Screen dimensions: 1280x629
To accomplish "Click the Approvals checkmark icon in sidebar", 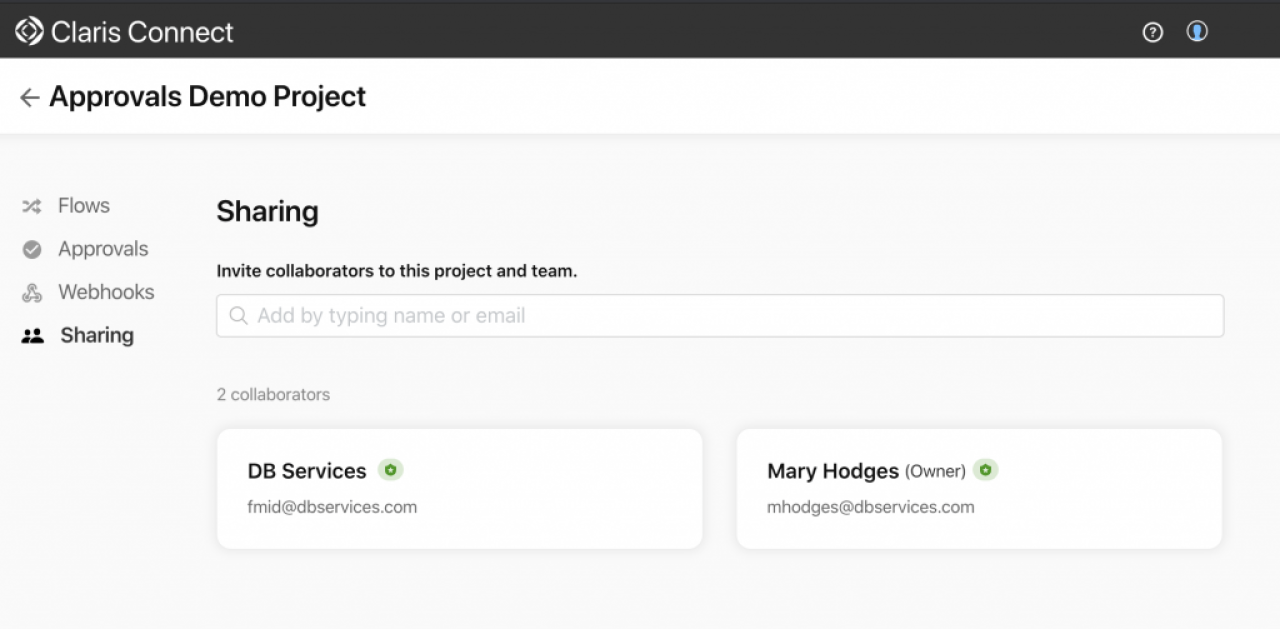I will (32, 249).
